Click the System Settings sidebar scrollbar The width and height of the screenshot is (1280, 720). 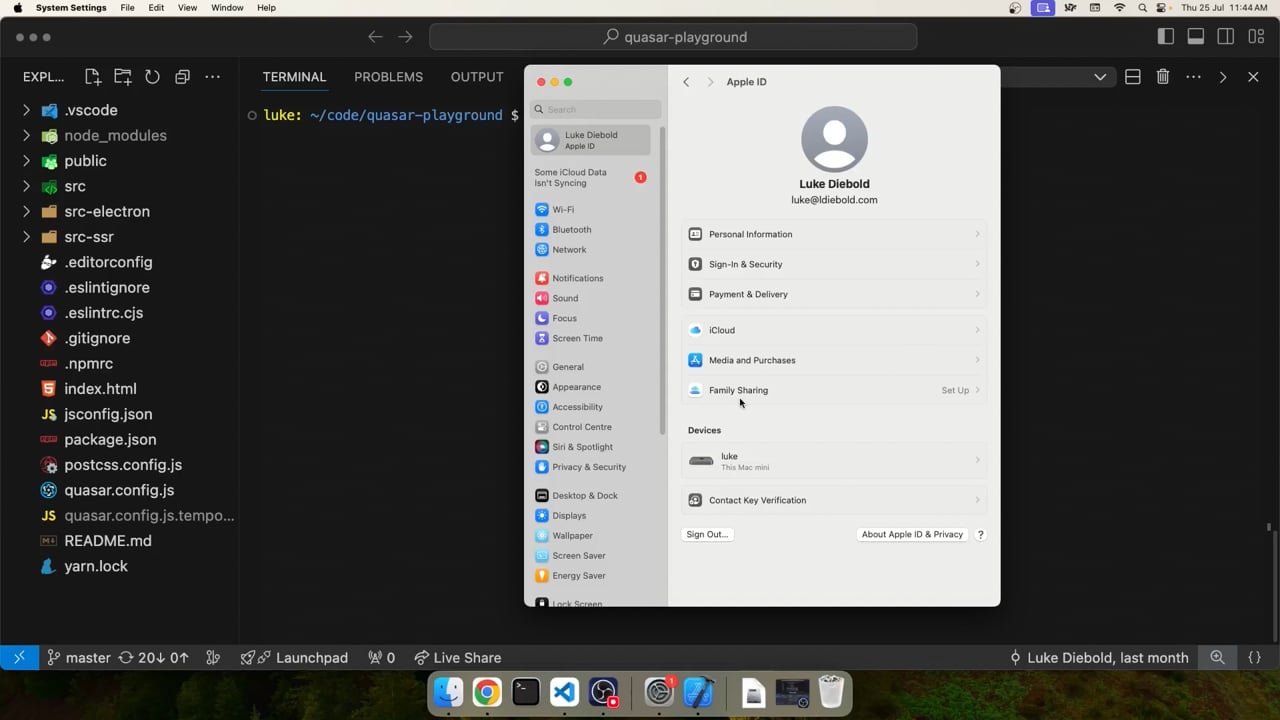pyautogui.click(x=662, y=280)
